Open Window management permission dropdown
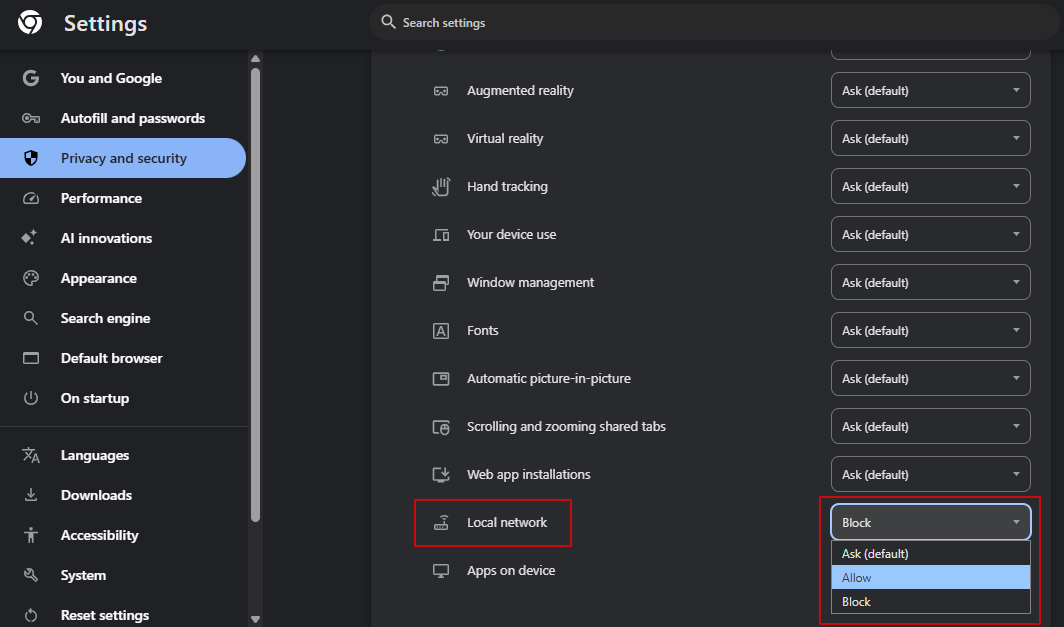The width and height of the screenshot is (1064, 627). 930,282
